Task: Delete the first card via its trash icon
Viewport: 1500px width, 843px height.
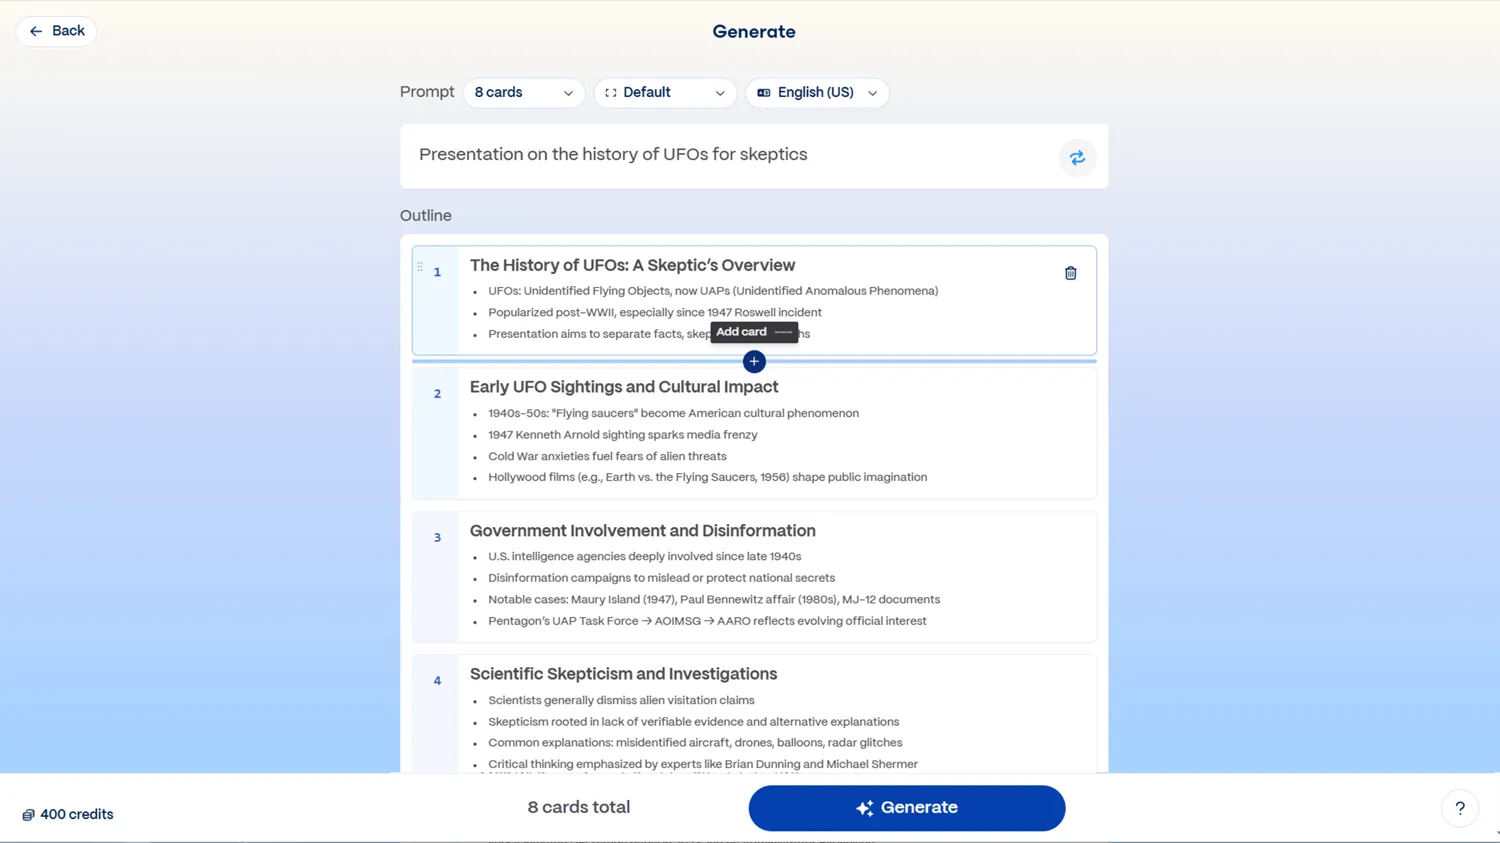Action: click(x=1070, y=272)
